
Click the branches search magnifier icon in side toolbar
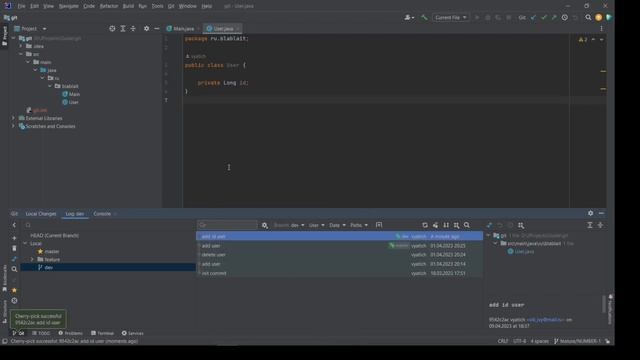tap(14, 269)
